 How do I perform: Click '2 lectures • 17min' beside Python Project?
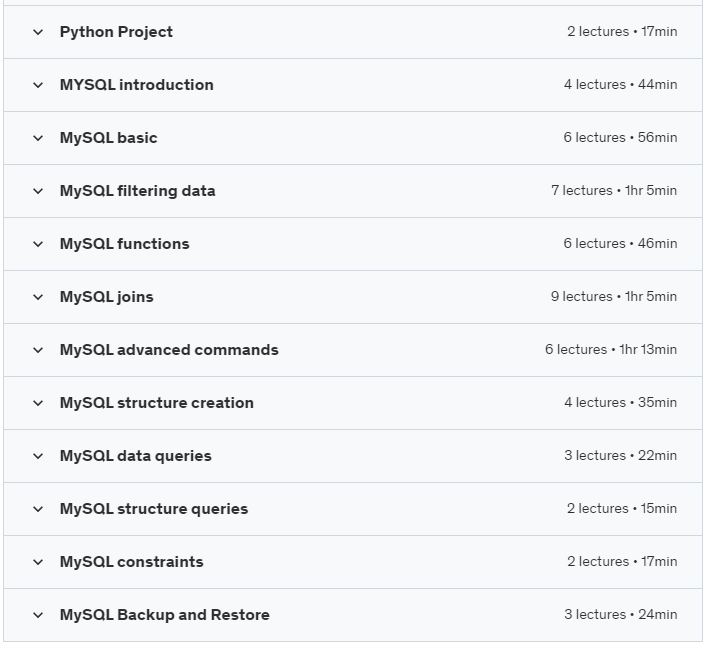(x=622, y=32)
